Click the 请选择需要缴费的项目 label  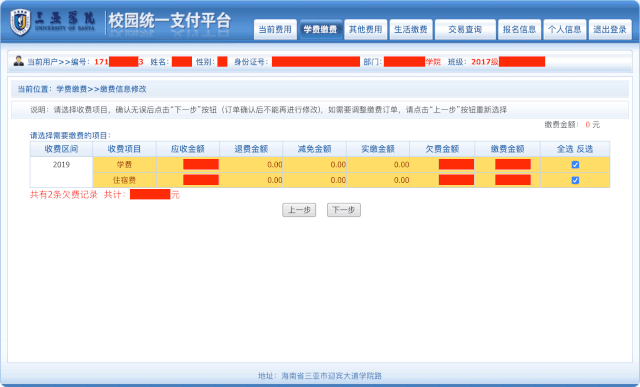click(x=70, y=136)
